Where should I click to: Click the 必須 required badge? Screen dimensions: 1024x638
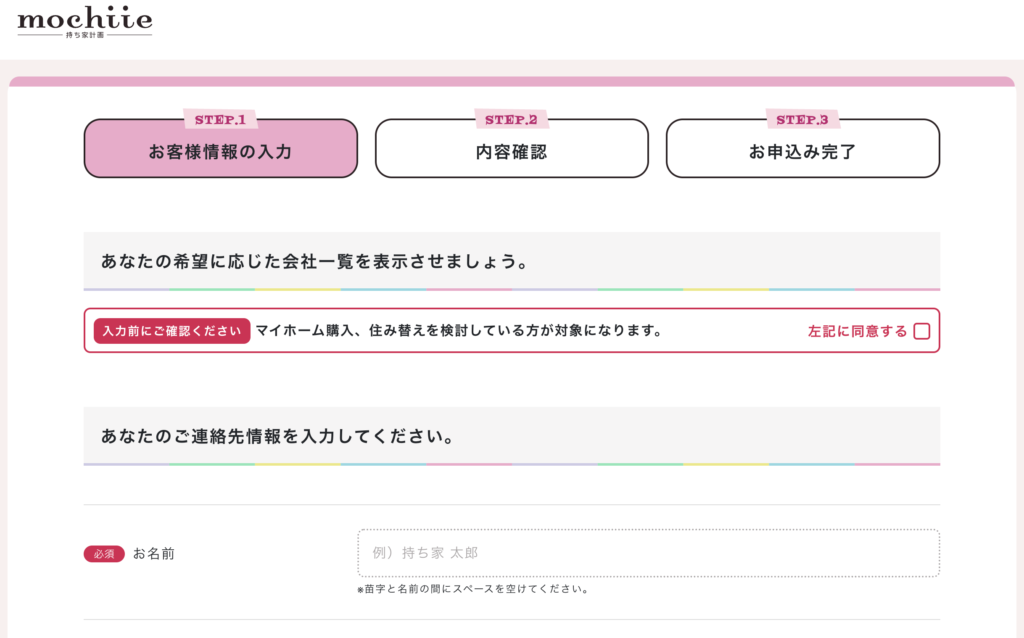(104, 554)
